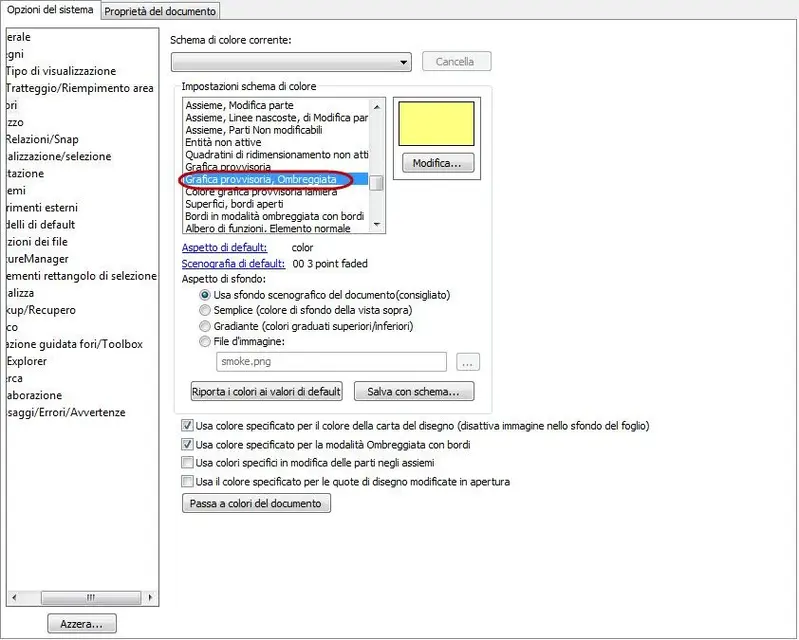Open 'delli di default' tree entry

(41, 225)
